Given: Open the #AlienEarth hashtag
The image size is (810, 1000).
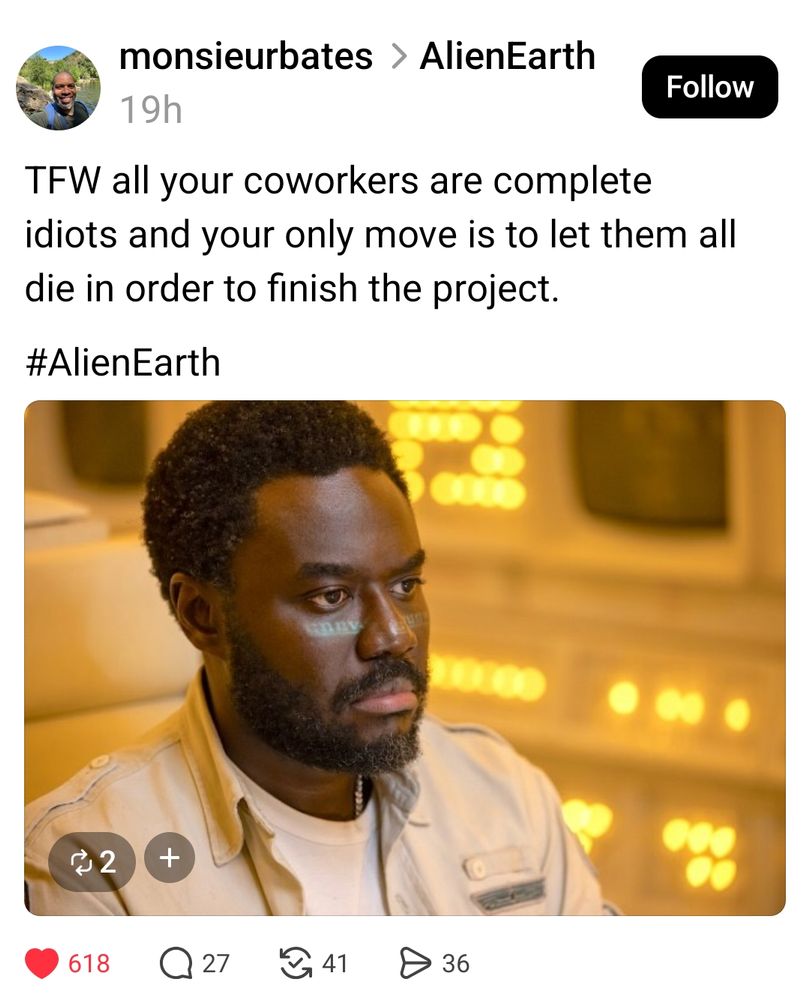Looking at the screenshot, I should click(x=122, y=362).
